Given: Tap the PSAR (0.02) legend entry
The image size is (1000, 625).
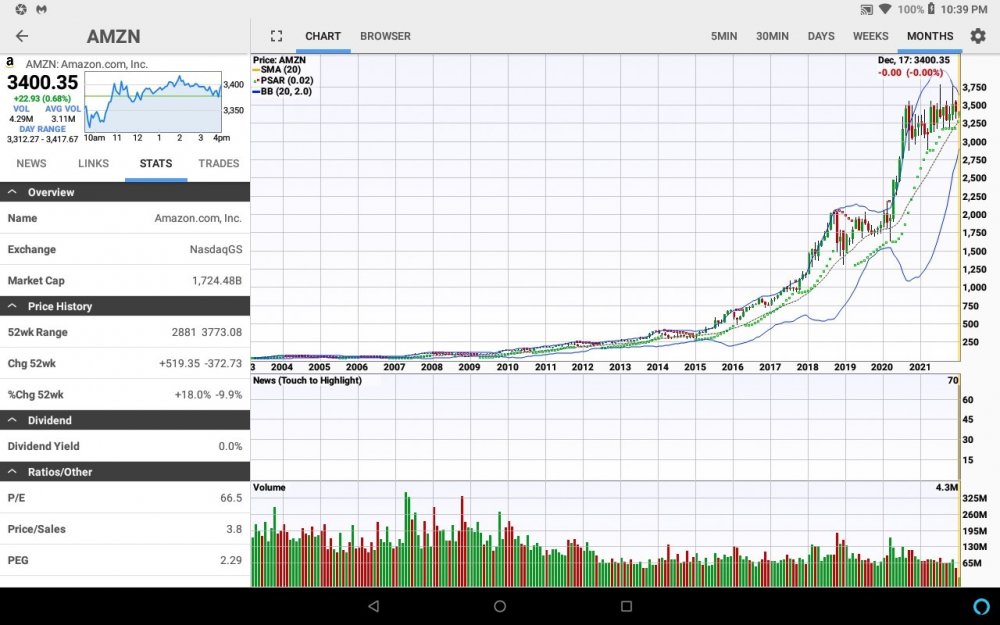Looking at the screenshot, I should click(x=283, y=80).
